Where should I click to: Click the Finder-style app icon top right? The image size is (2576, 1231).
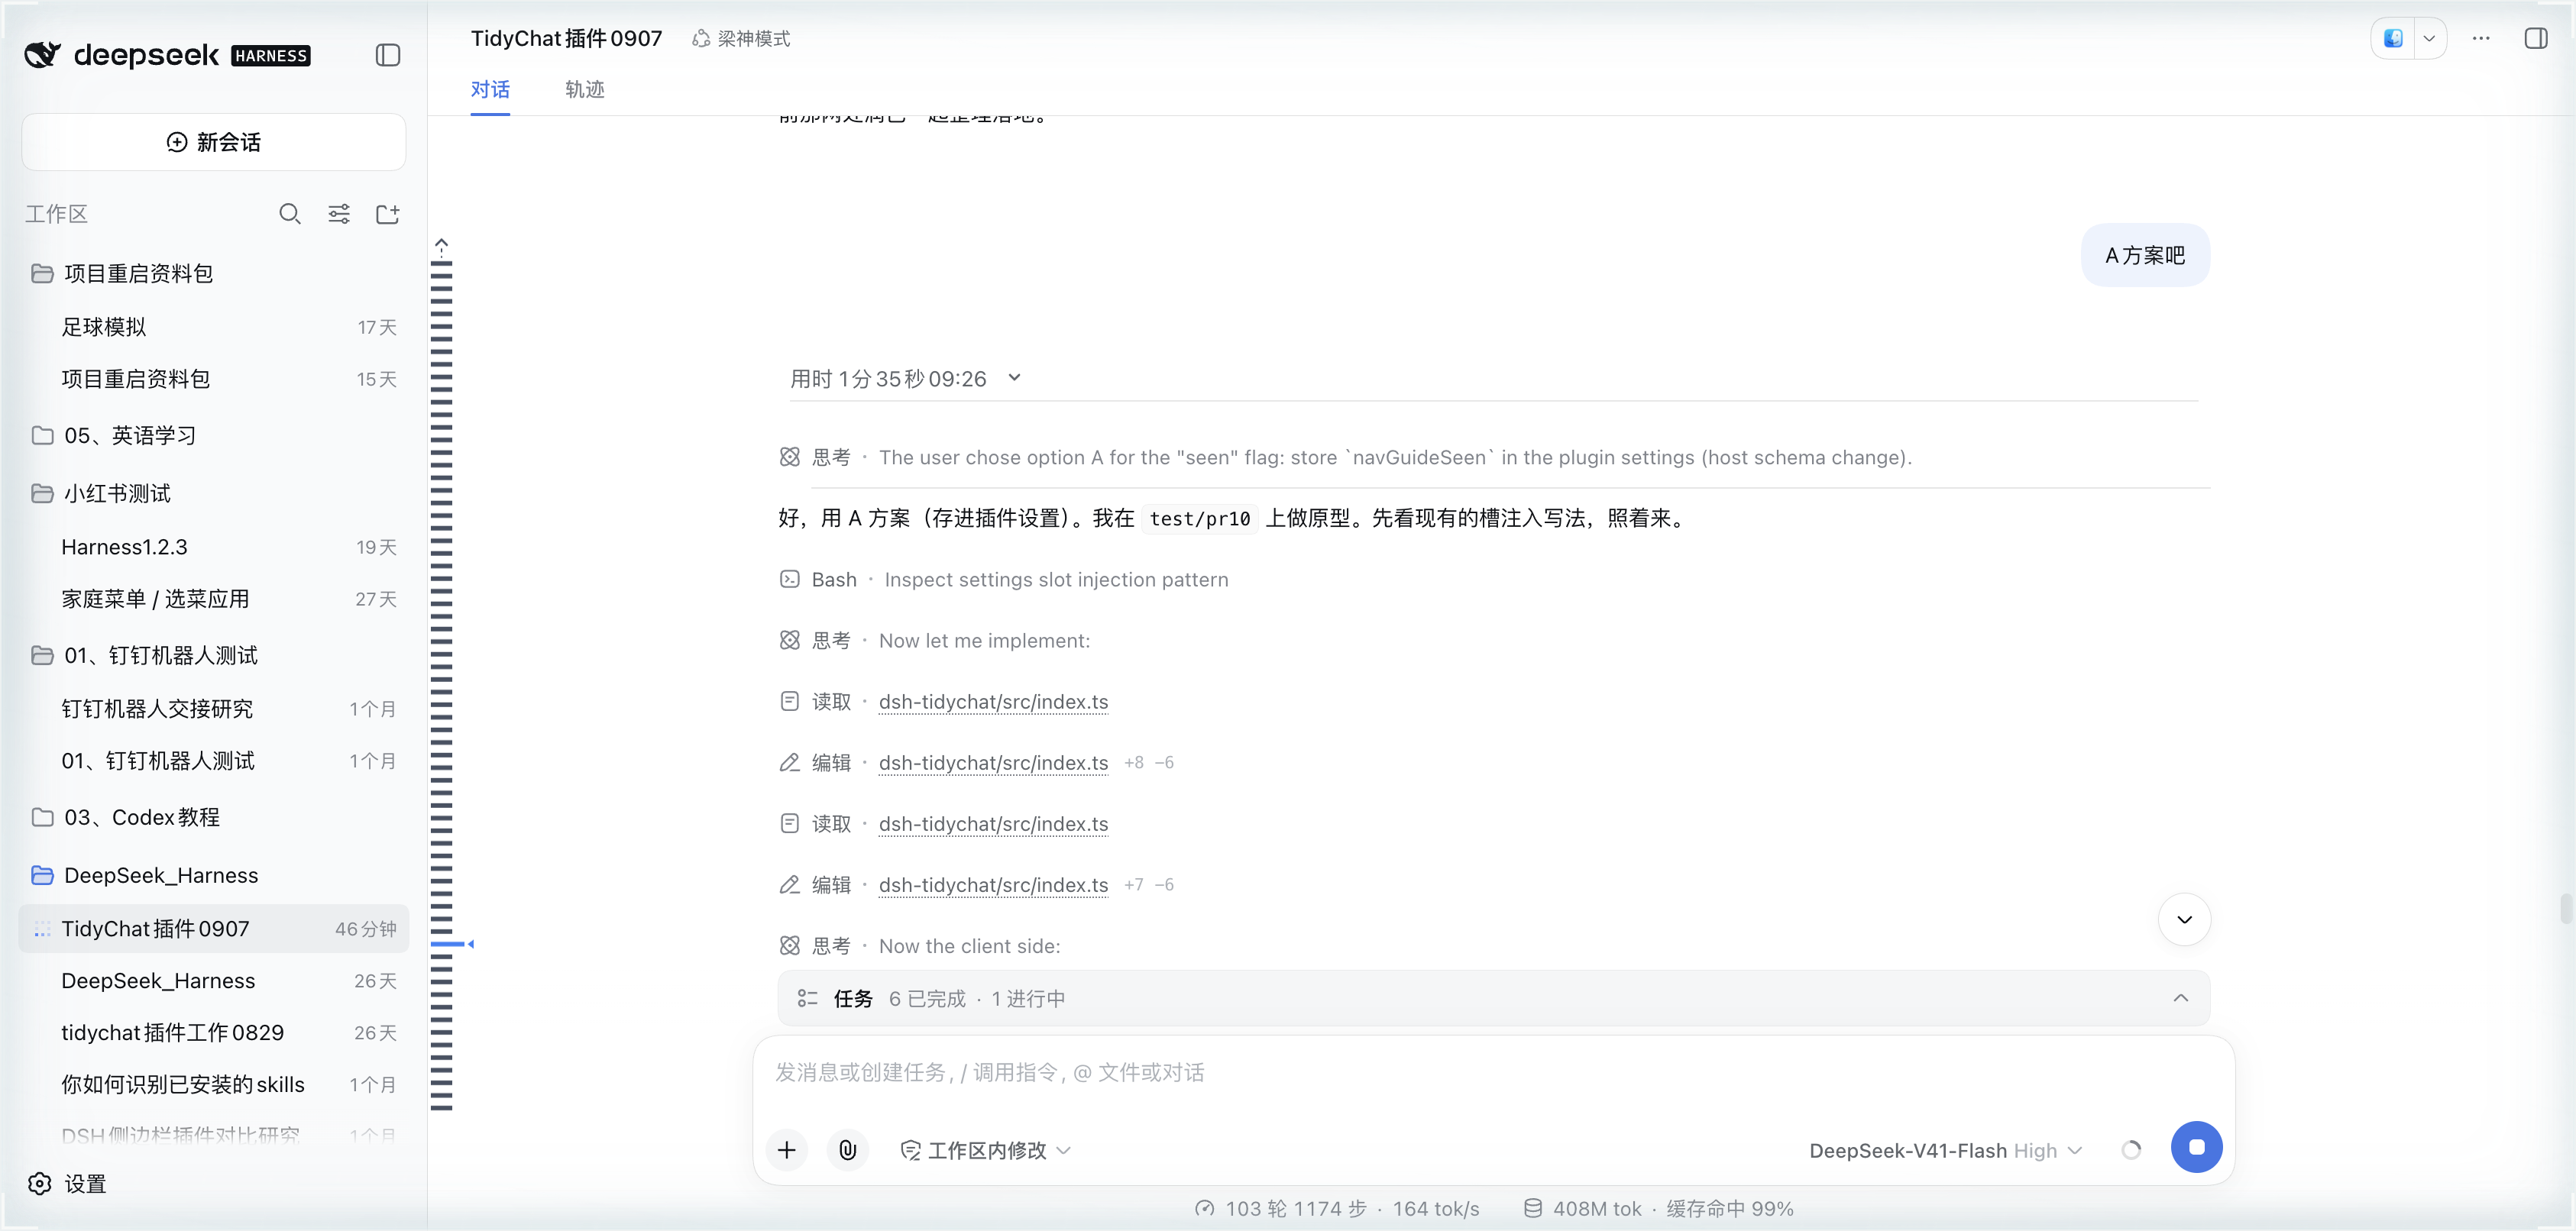(2393, 38)
